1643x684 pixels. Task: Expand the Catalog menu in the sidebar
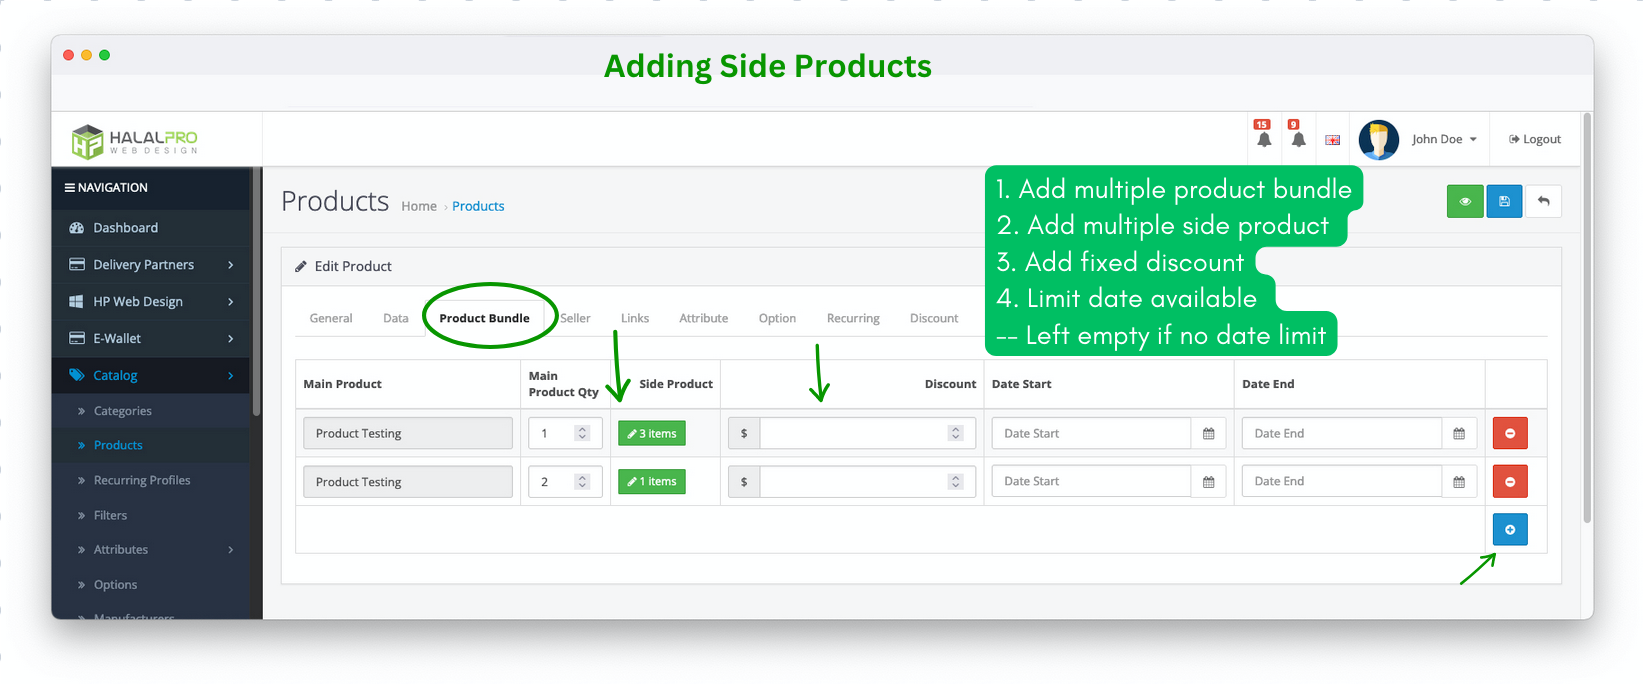[115, 375]
